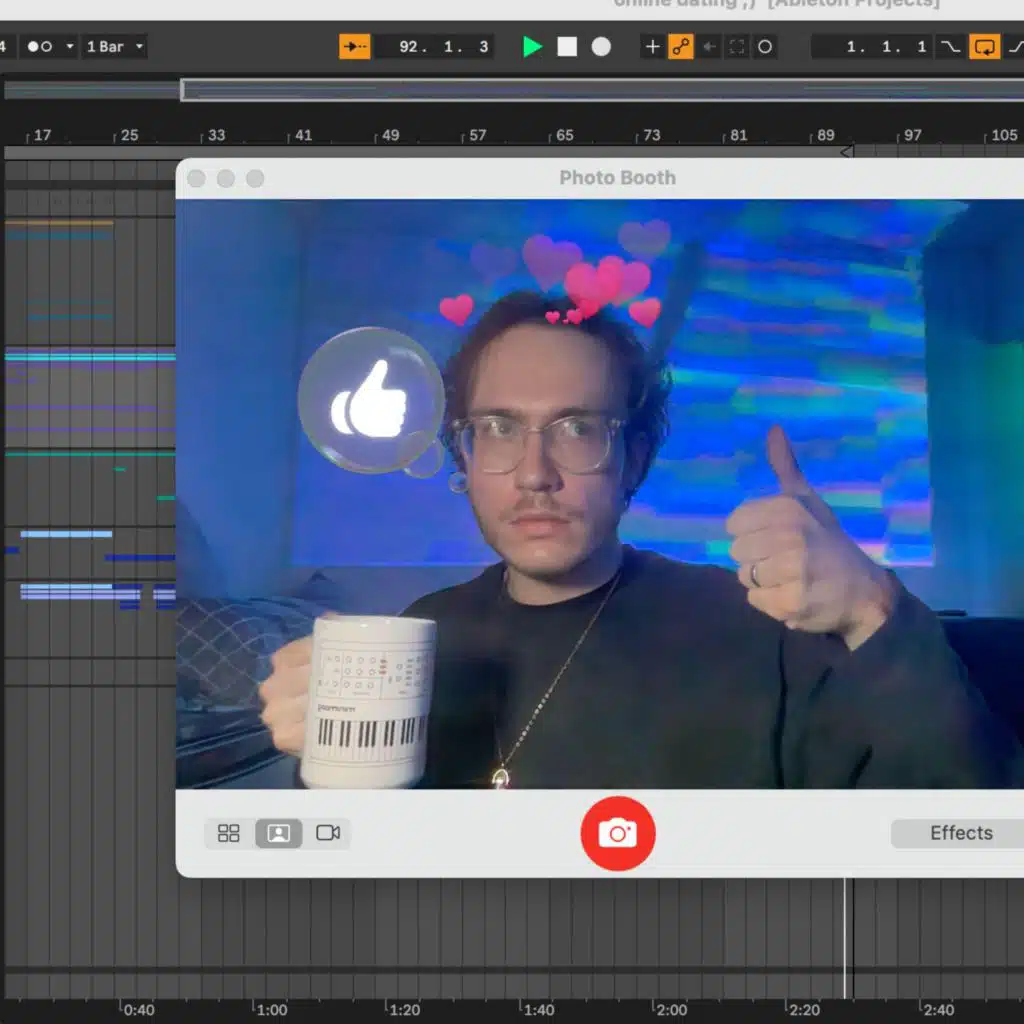Switch to single still photo mode
Viewport: 1024px width, 1024px height.
[278, 833]
